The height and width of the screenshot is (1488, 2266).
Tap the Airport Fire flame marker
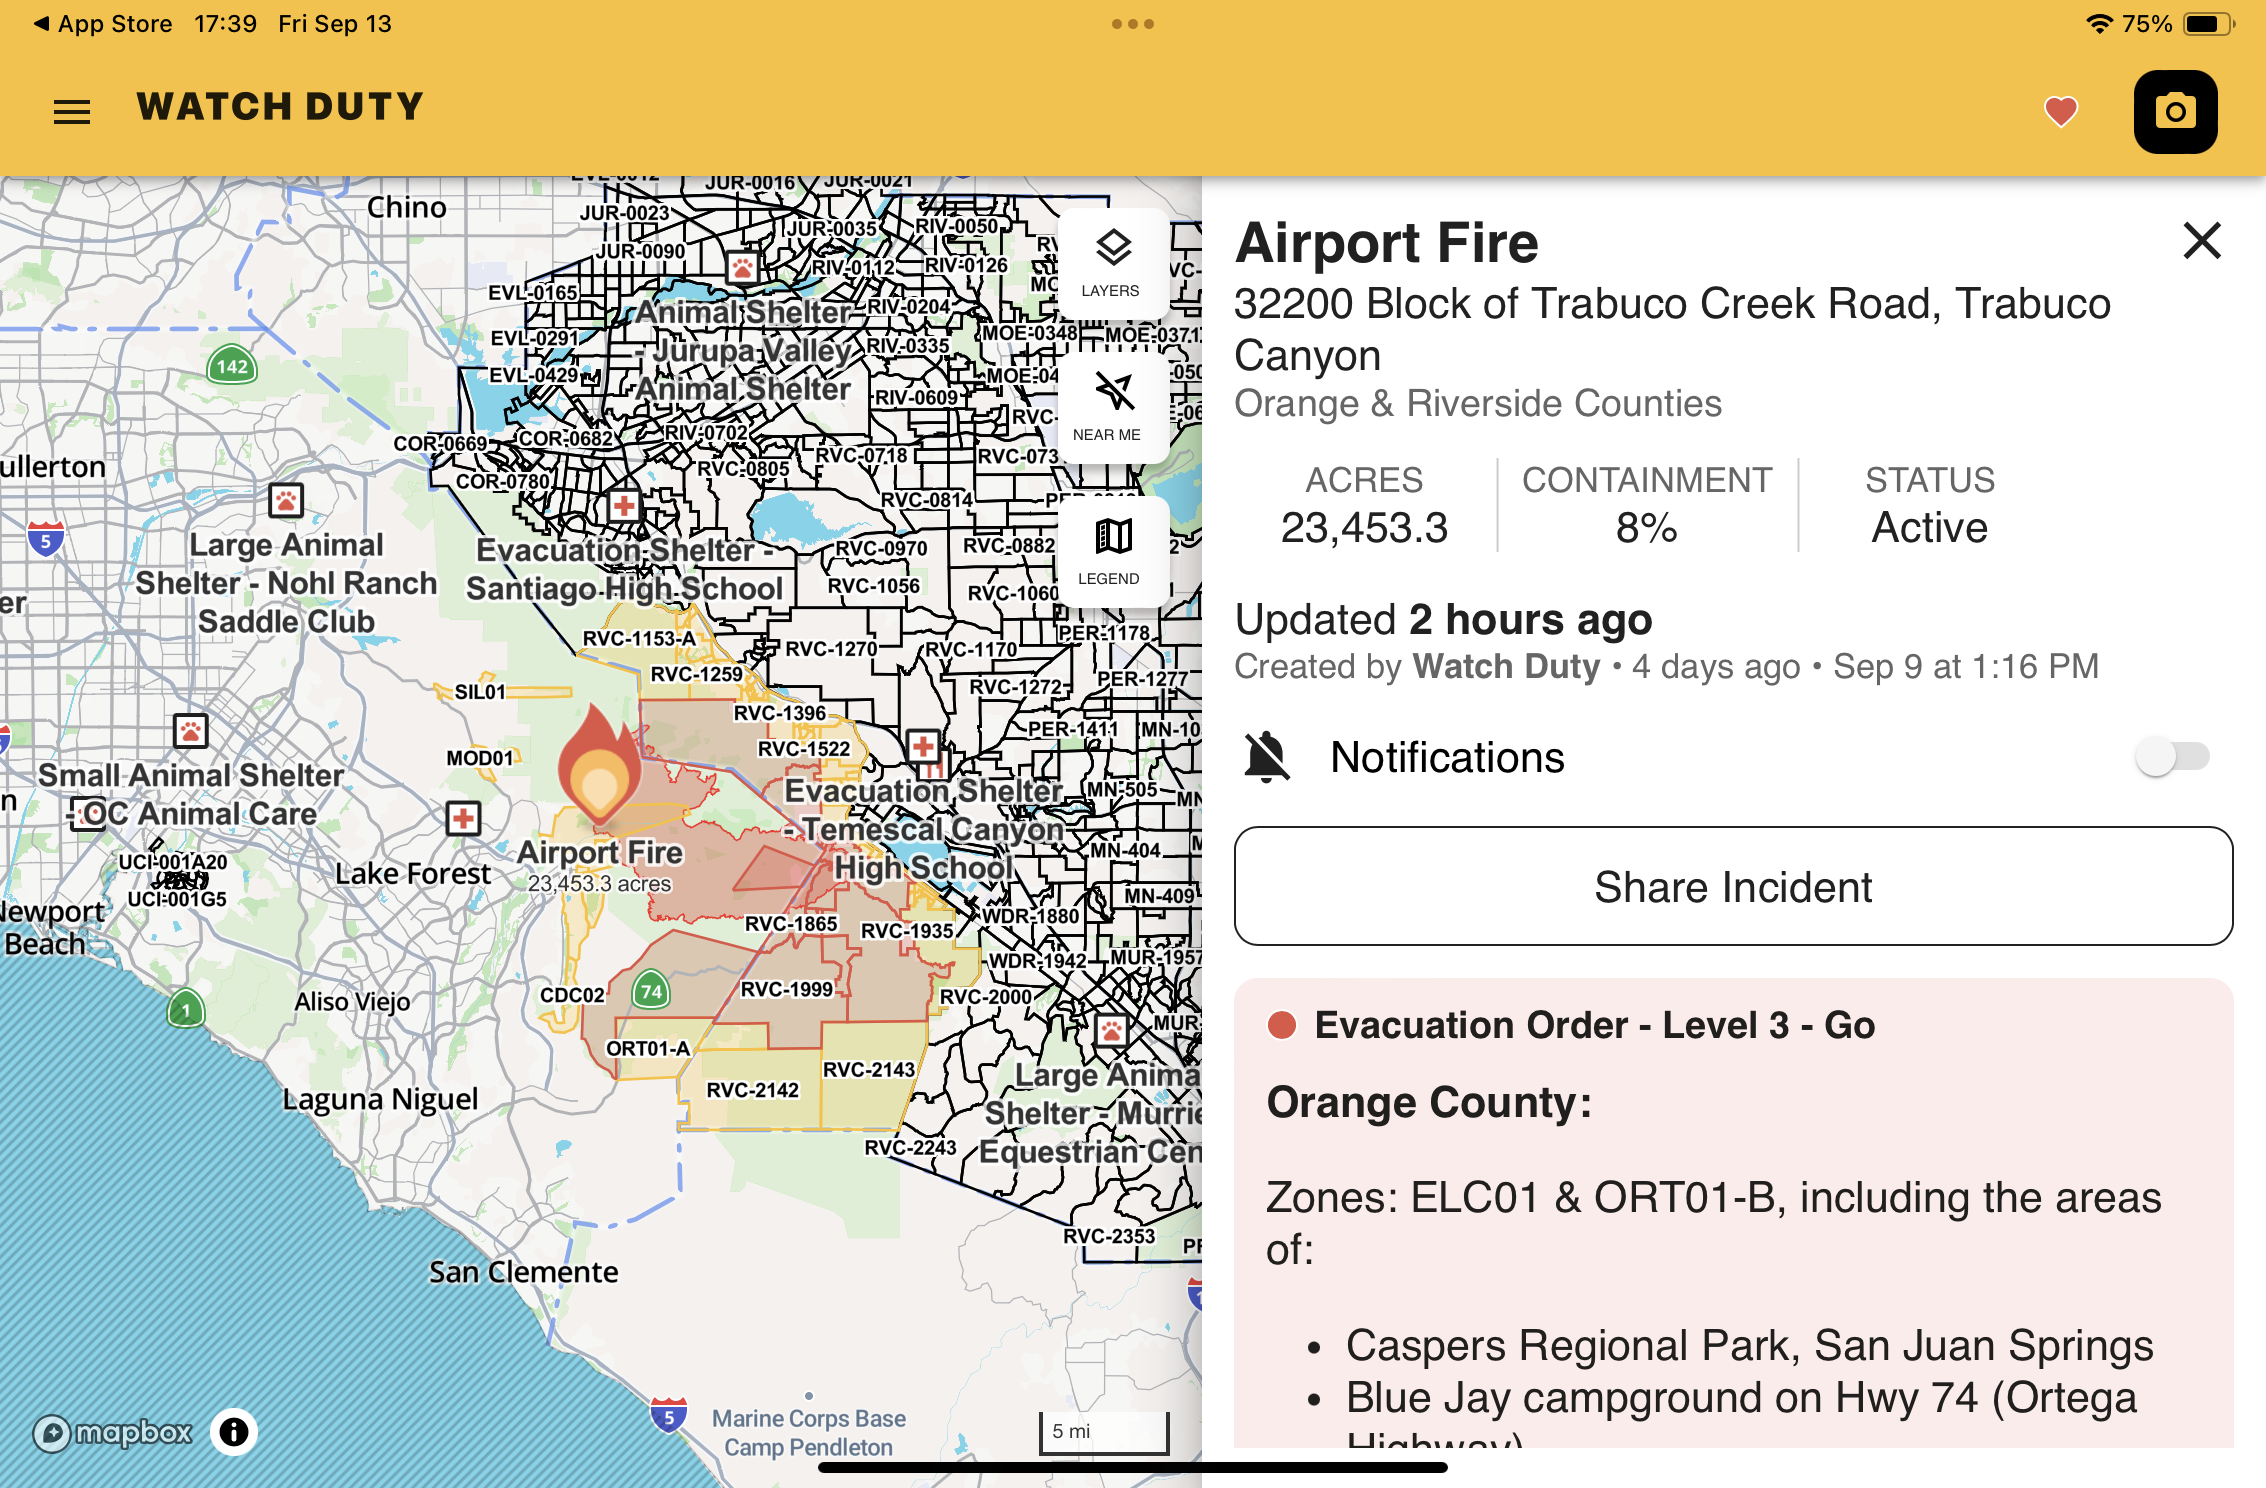click(599, 768)
